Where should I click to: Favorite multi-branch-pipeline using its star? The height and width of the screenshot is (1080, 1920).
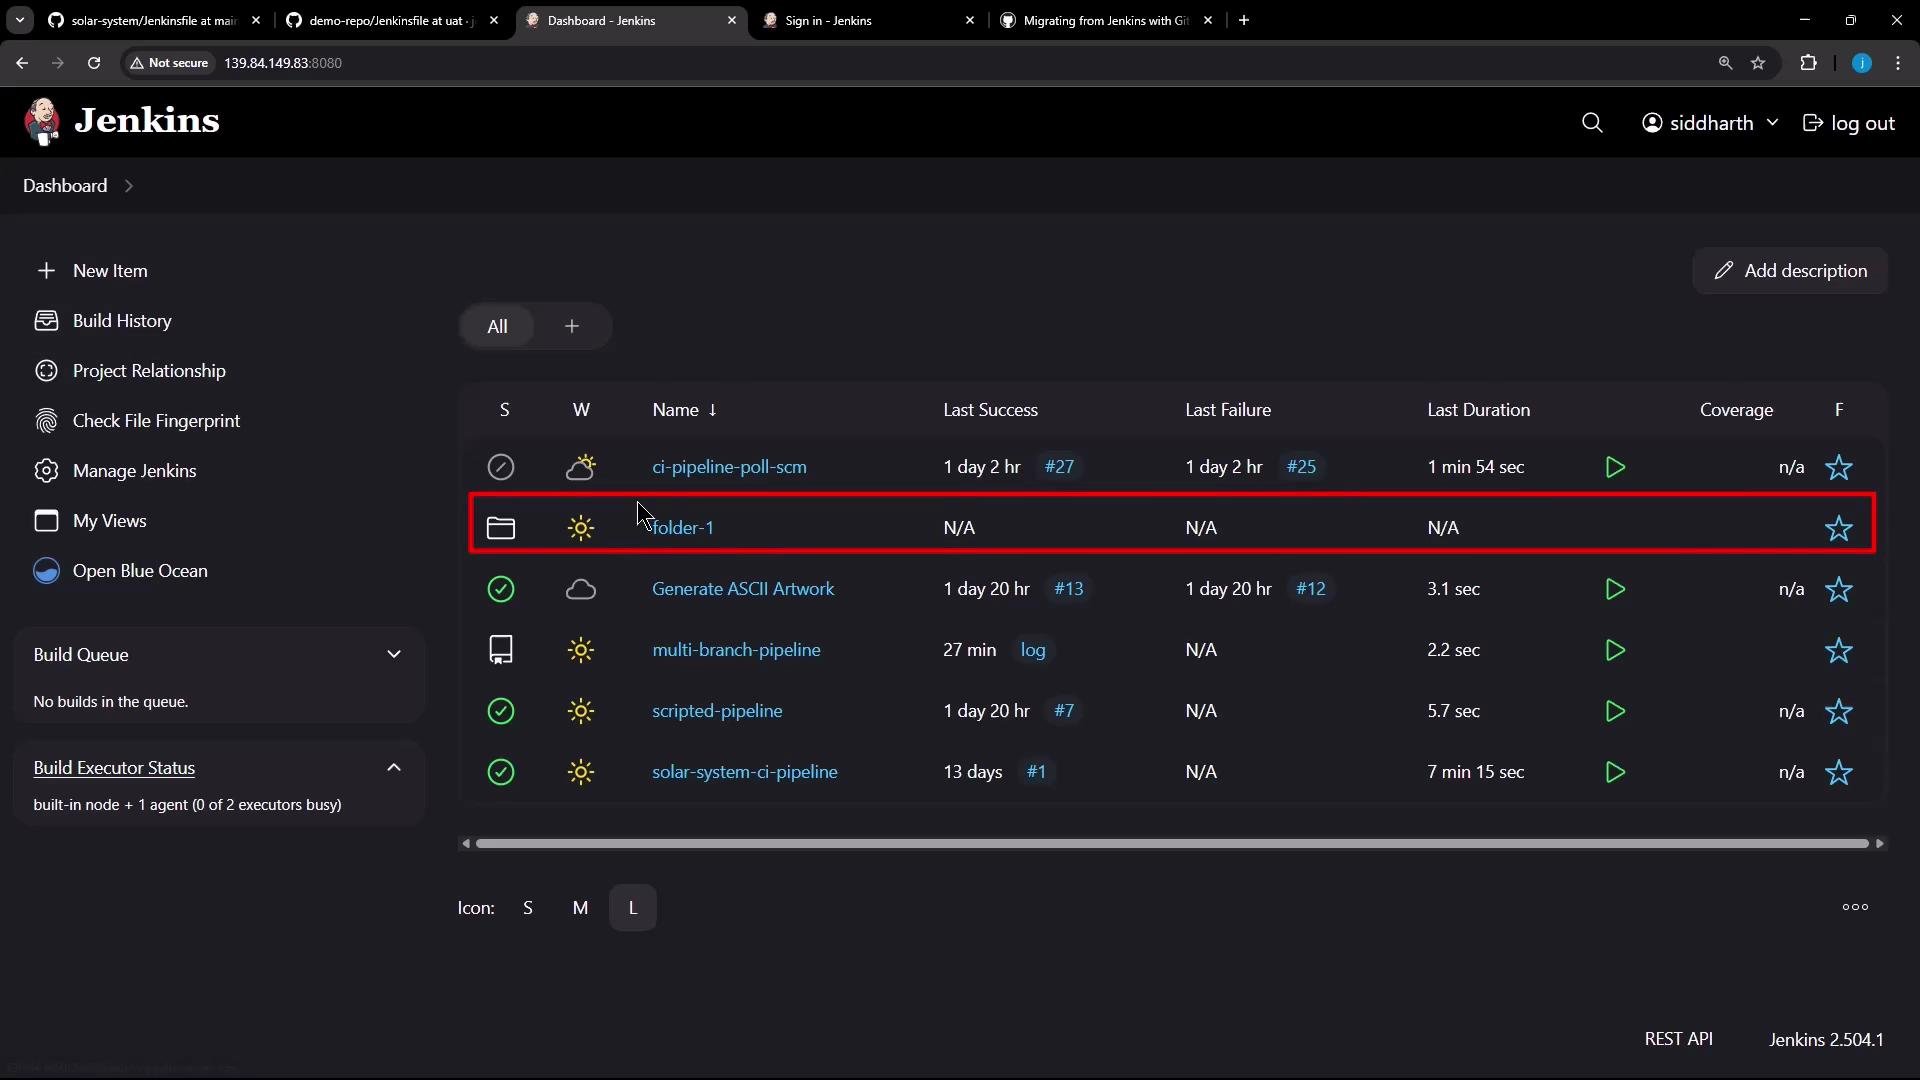pos(1839,650)
